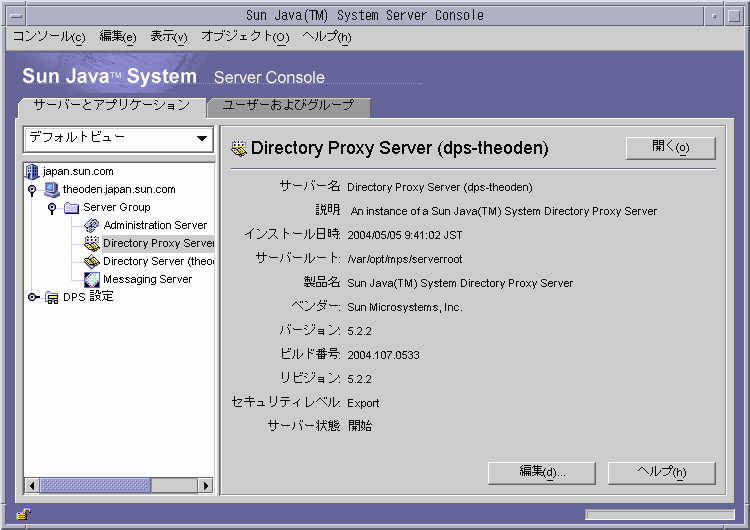
Task: Open the ヘルプ menu in the menu bar
Action: (327, 36)
